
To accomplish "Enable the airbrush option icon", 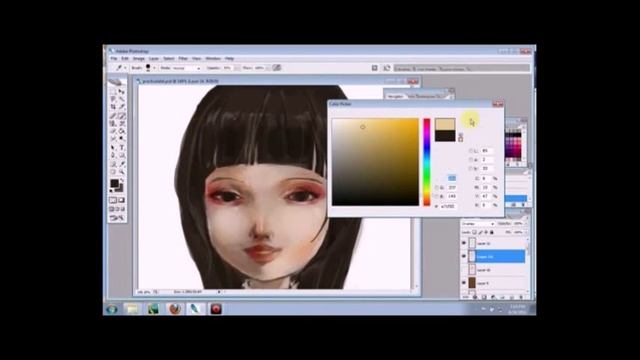I will pyautogui.click(x=277, y=68).
